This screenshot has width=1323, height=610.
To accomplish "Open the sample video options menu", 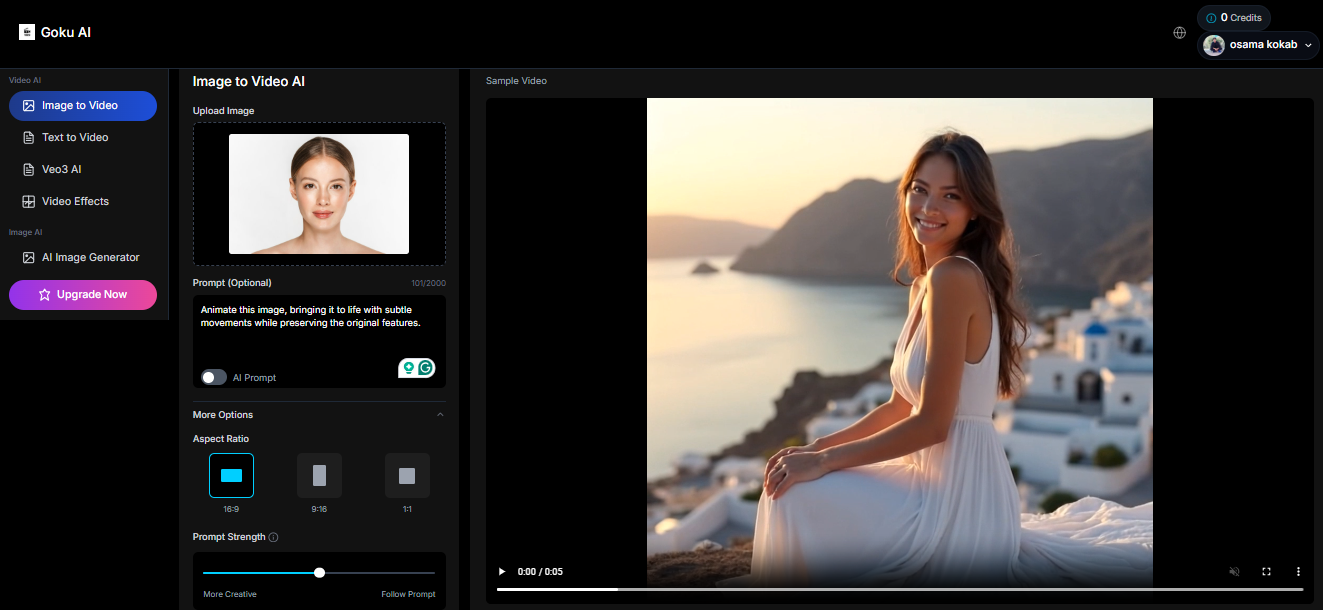I will pos(1298,571).
